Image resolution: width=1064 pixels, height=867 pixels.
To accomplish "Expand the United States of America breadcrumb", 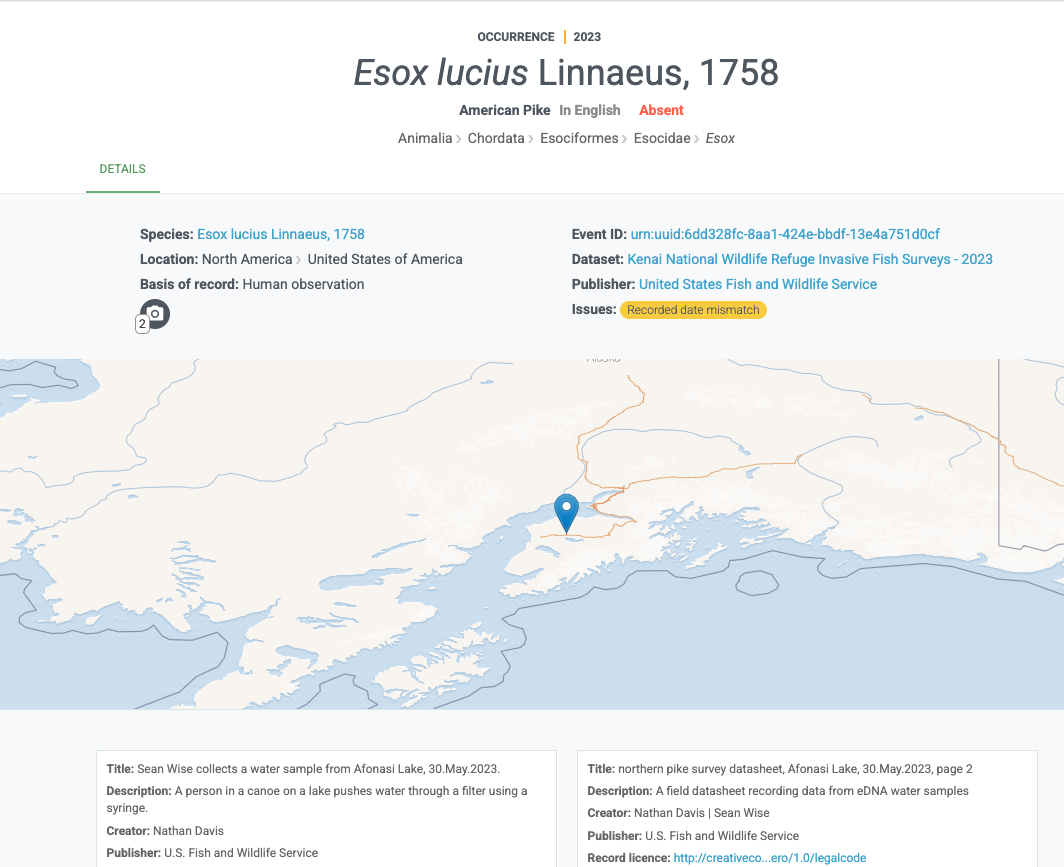I will [x=384, y=259].
